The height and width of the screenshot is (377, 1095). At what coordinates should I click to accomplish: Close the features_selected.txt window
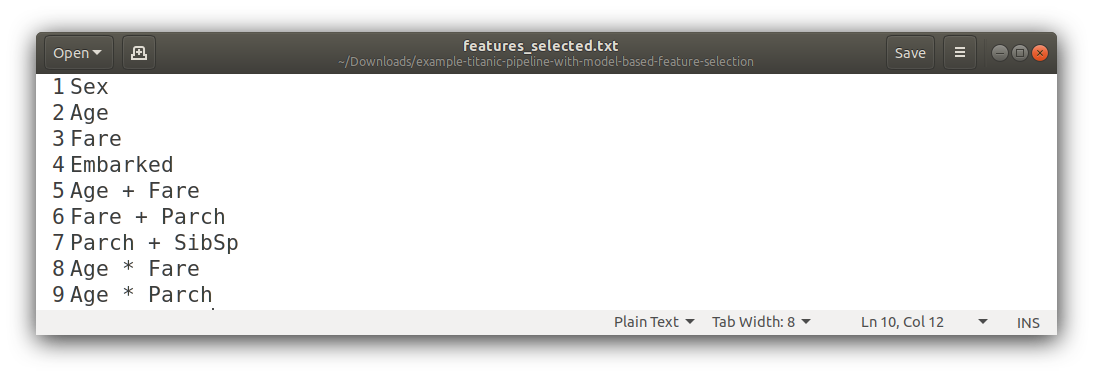[1040, 52]
